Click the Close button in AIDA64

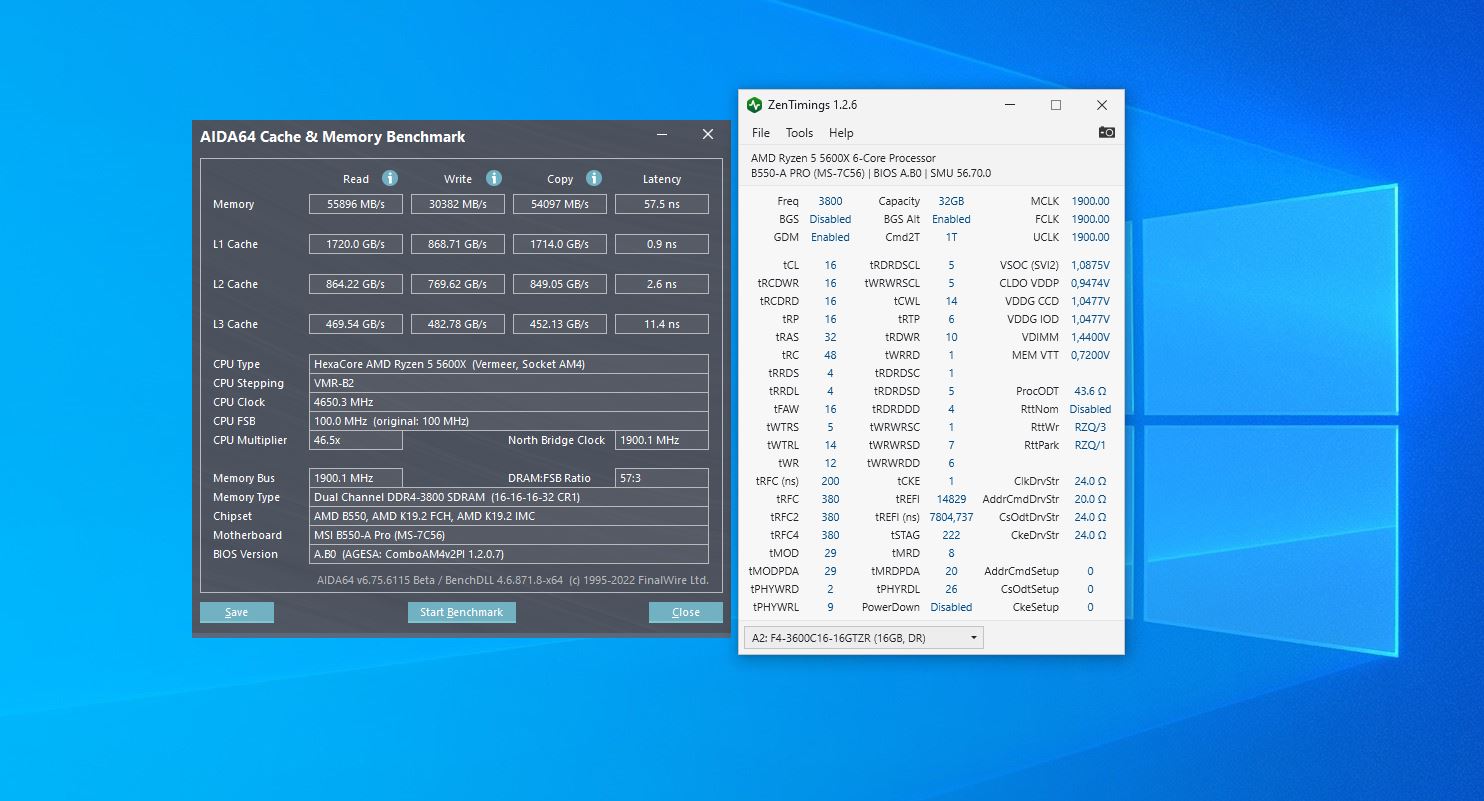(x=686, y=612)
